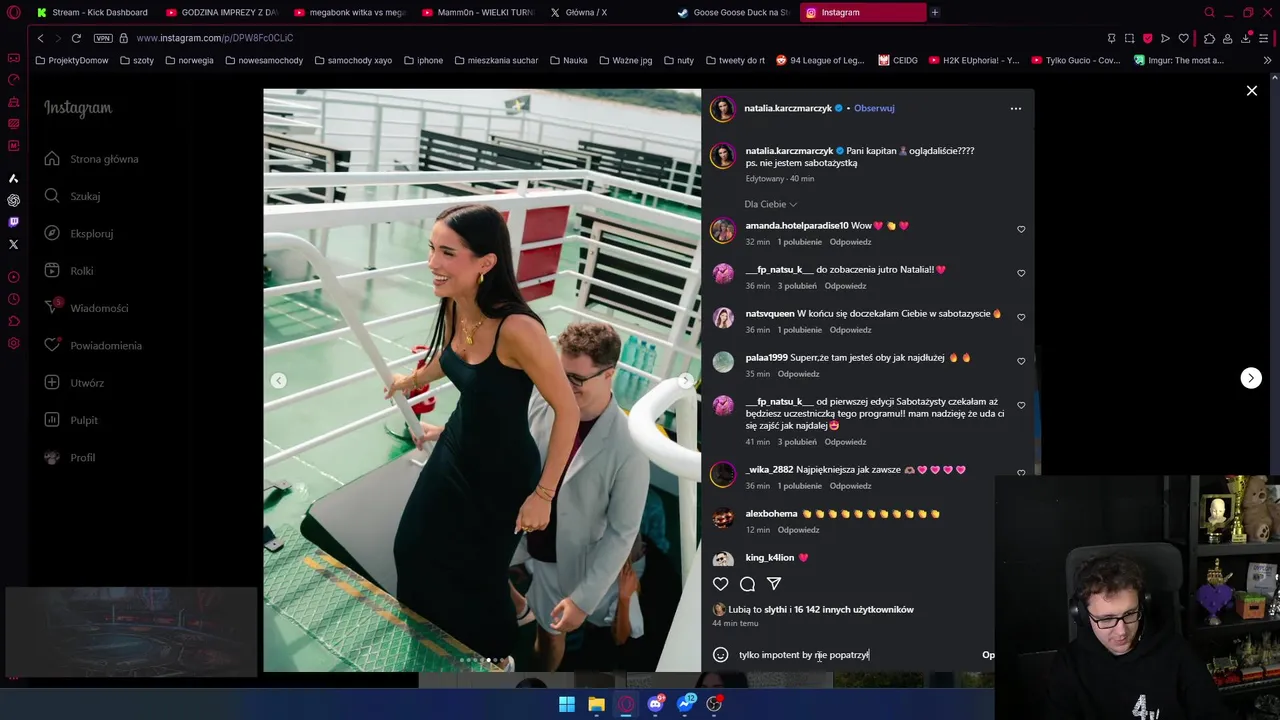Open the Opera extensions cube icon
The width and height of the screenshot is (1280, 720).
point(1209,38)
